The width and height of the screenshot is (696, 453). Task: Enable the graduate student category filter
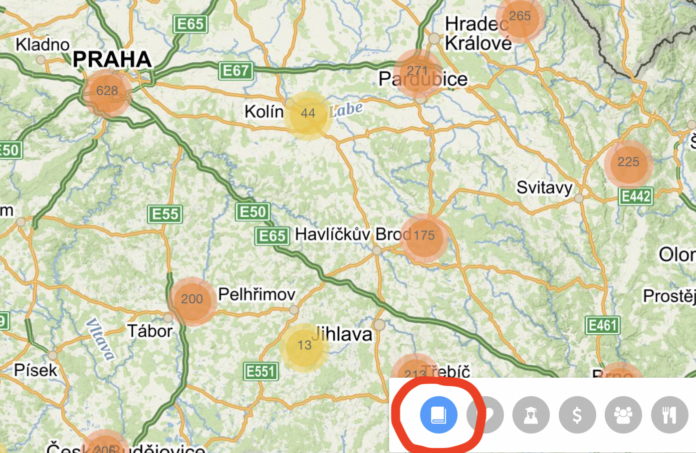531,415
